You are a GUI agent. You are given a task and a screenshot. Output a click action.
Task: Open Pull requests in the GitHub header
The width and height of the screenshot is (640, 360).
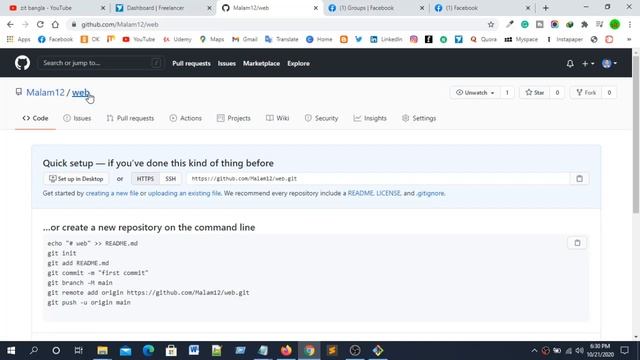191,64
